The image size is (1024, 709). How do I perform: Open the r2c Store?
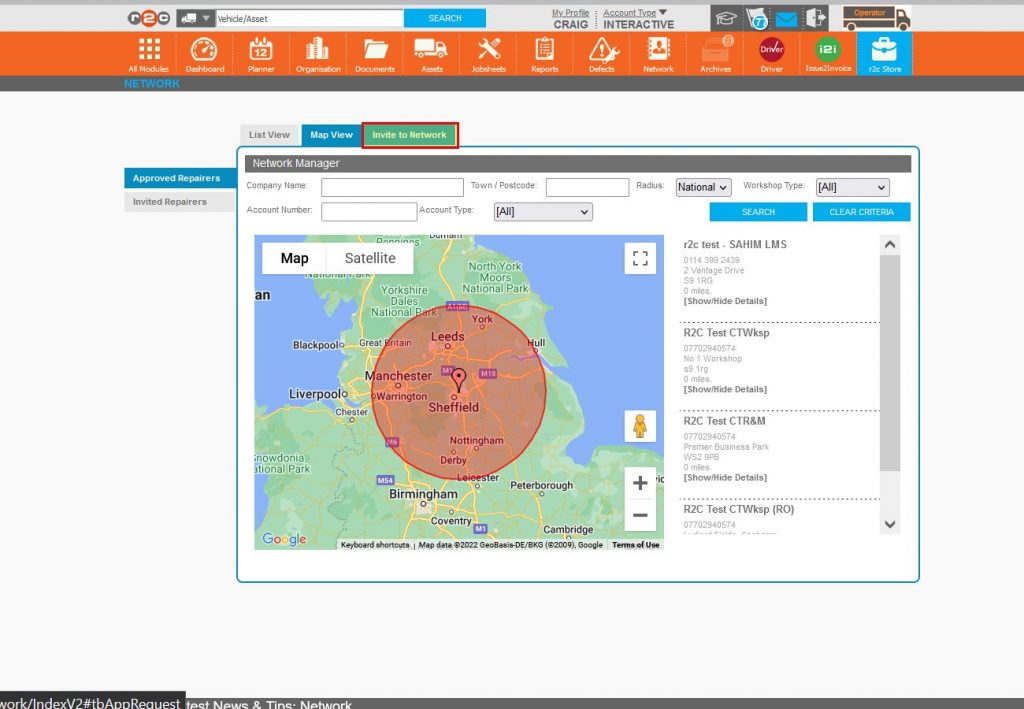coord(882,54)
